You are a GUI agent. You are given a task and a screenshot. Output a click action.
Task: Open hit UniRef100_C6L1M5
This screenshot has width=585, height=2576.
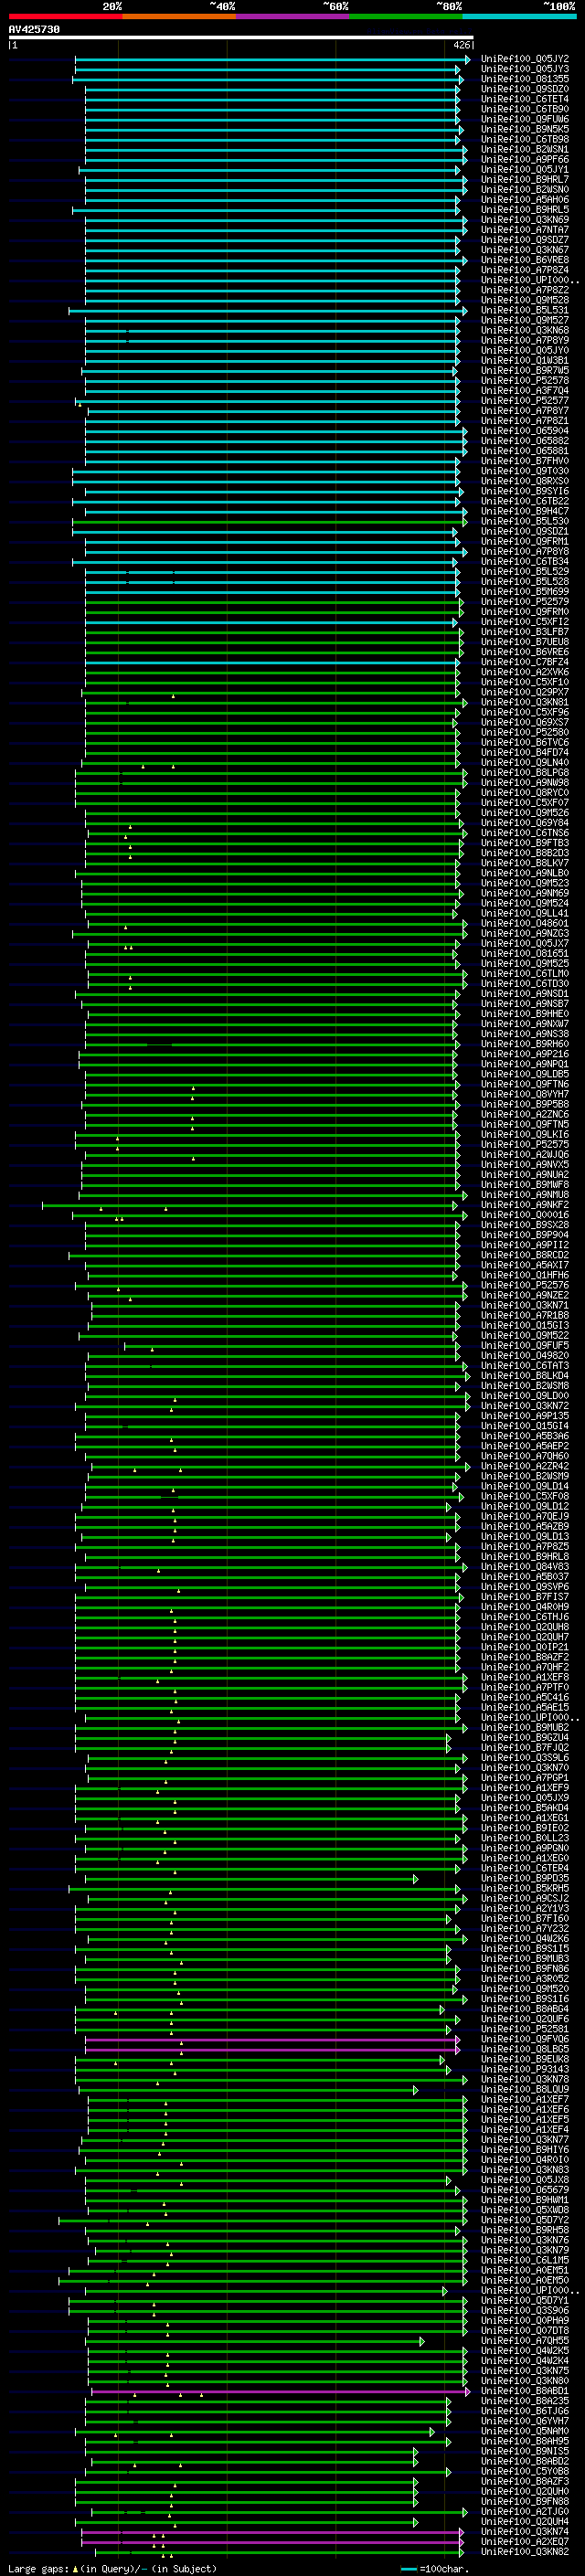coord(524,2261)
